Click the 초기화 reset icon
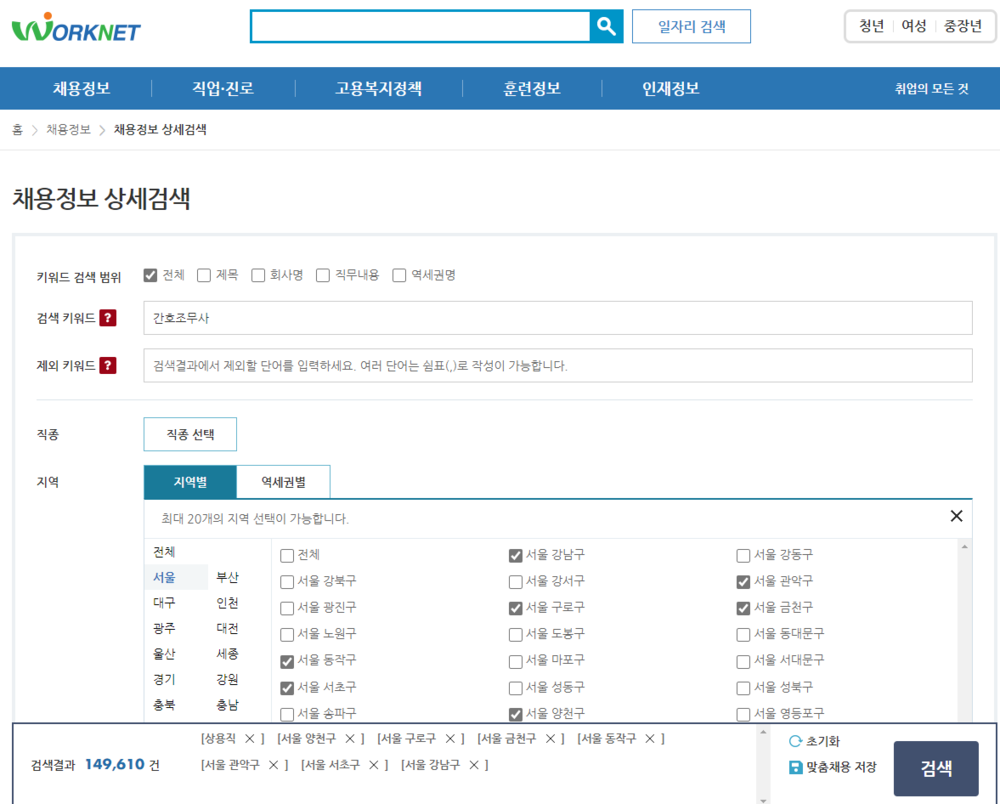The image size is (1000, 804). 795,741
